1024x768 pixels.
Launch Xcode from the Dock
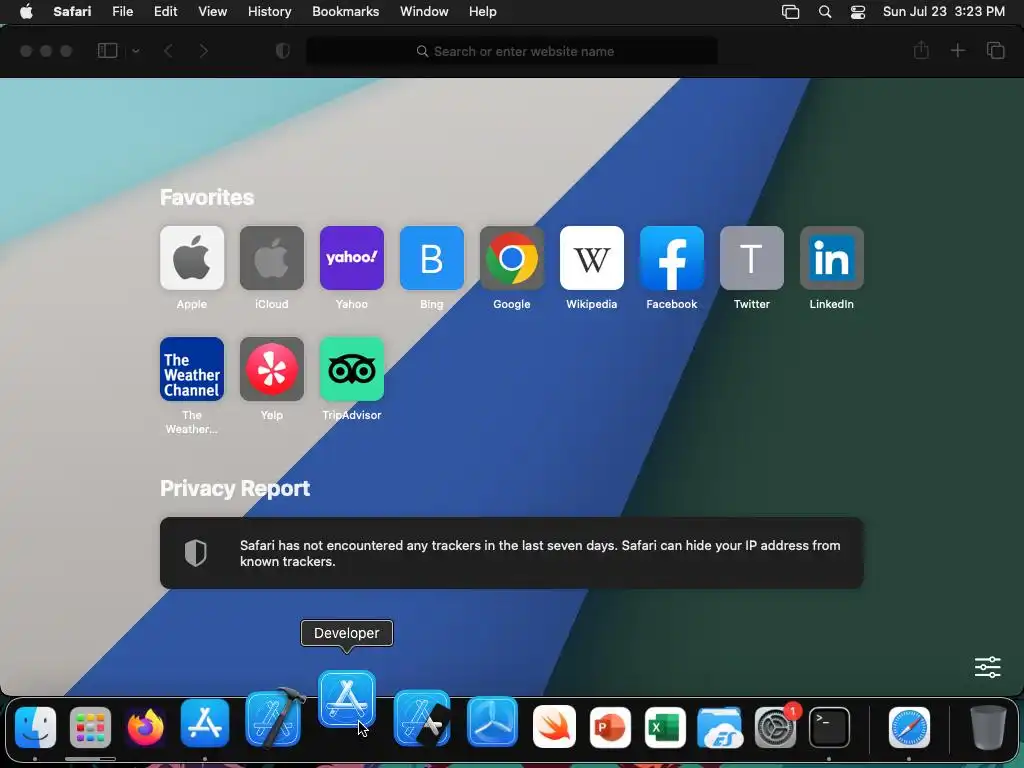[274, 719]
